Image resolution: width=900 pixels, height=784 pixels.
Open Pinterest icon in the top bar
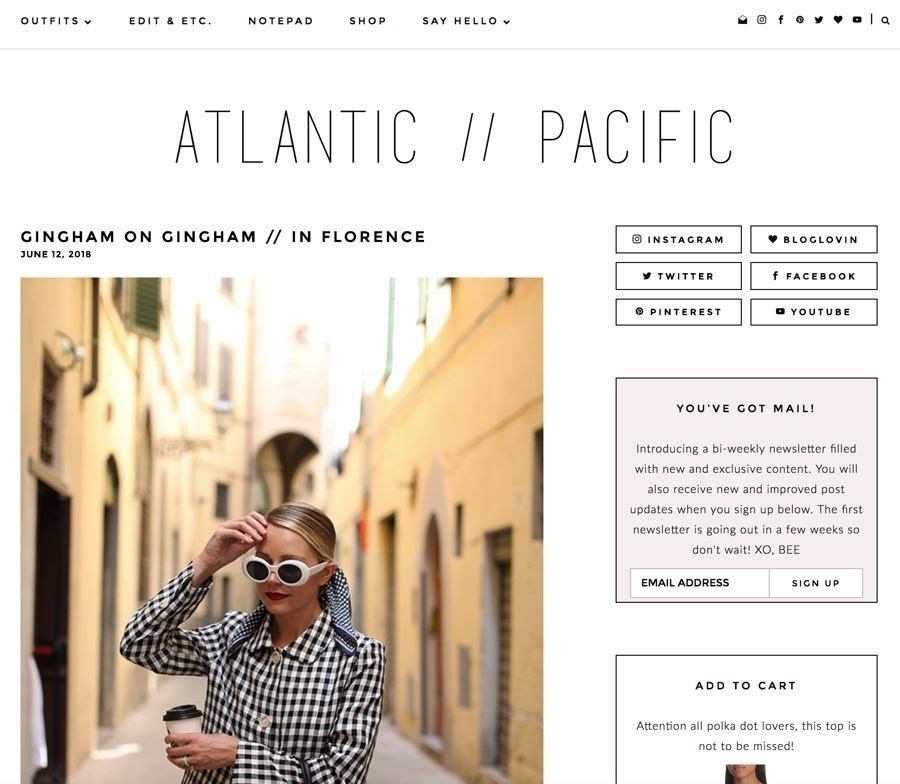coord(800,20)
